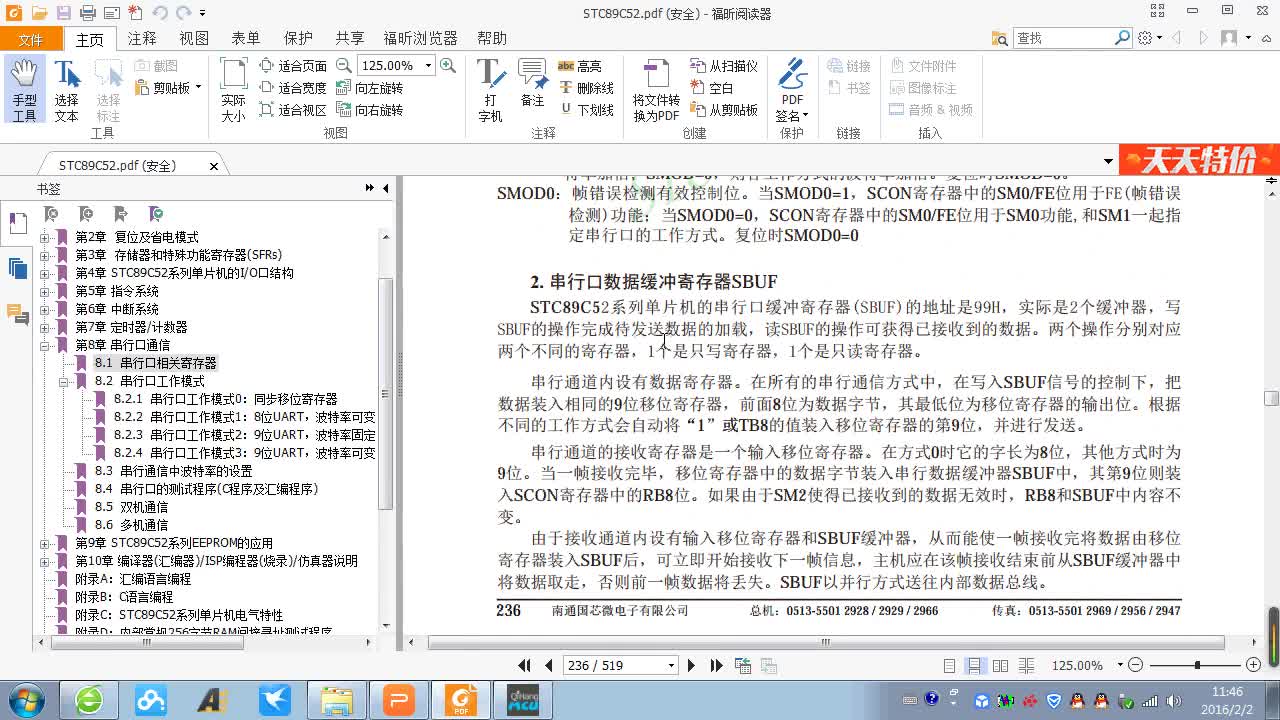Viewport: 1280px width, 720px height.
Task: Choose Fit Page (适合页面)
Action: 293,66
